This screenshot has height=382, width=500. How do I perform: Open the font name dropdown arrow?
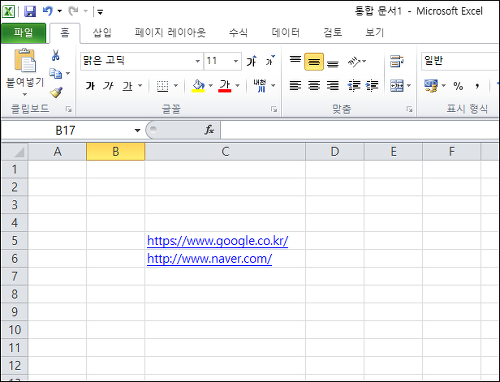(197, 61)
